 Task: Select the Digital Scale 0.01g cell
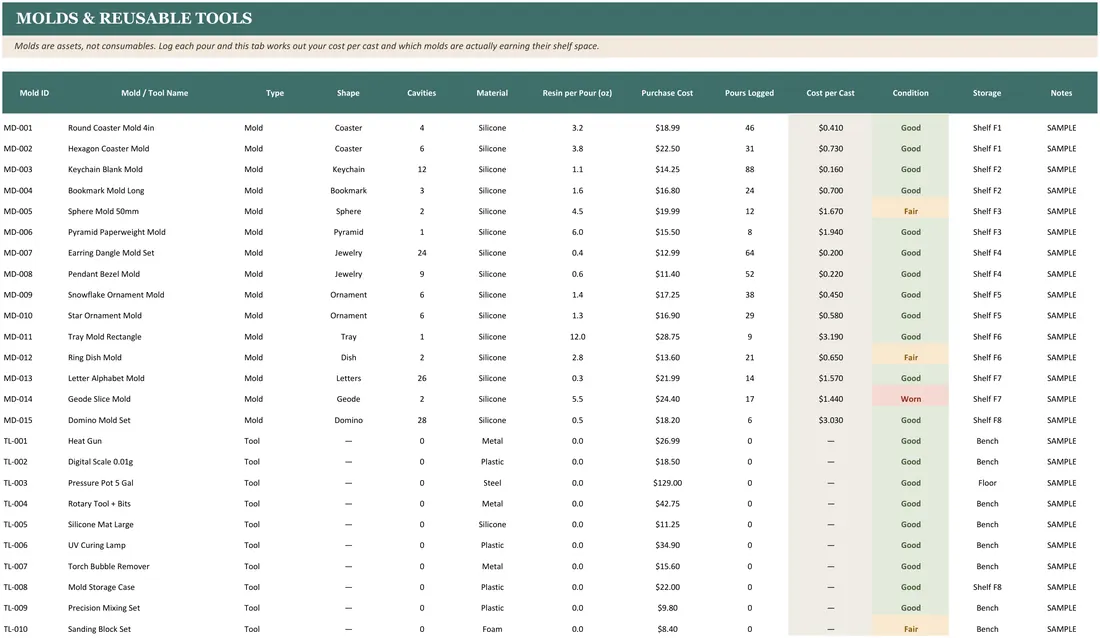100,462
